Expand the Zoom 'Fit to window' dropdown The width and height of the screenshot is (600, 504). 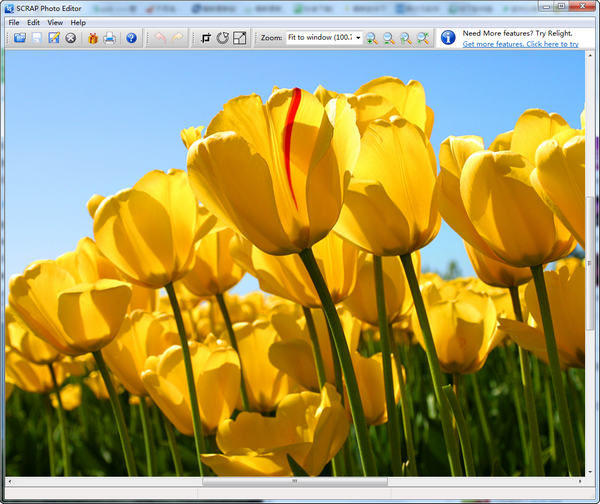pyautogui.click(x=357, y=38)
